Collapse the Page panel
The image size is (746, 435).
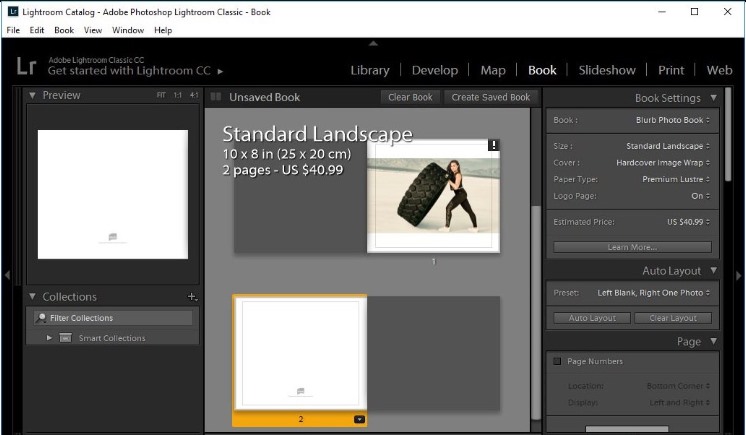(x=714, y=341)
